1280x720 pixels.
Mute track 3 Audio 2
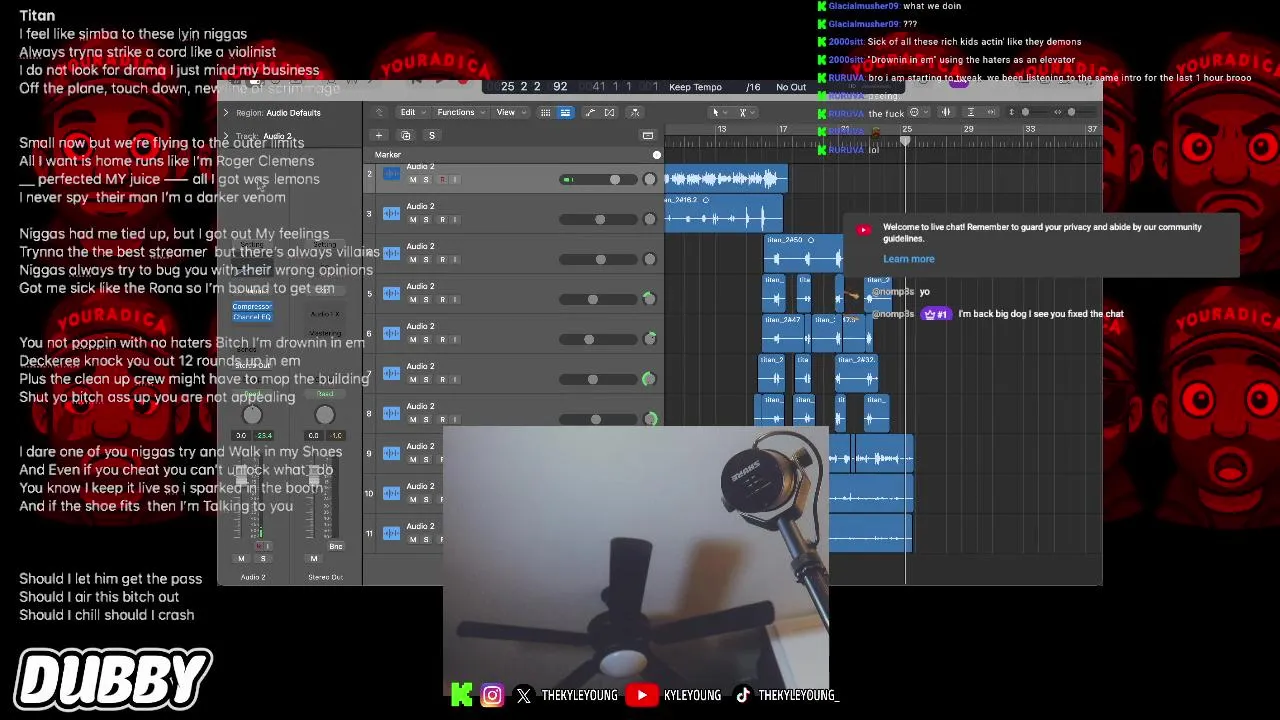[x=413, y=220]
